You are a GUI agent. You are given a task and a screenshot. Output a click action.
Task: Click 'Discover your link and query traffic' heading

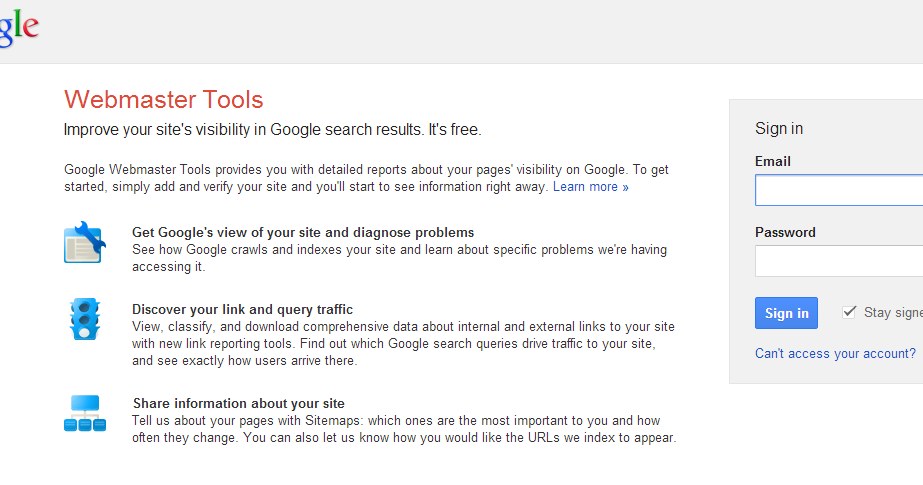[x=243, y=310]
